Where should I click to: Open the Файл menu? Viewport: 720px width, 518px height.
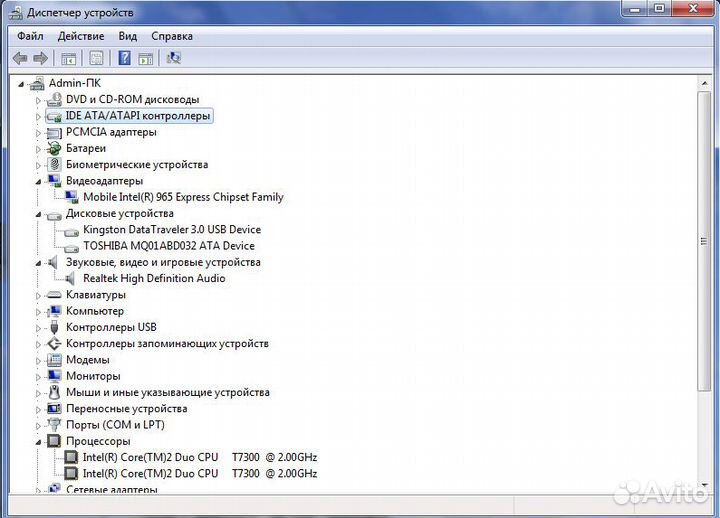(30, 36)
